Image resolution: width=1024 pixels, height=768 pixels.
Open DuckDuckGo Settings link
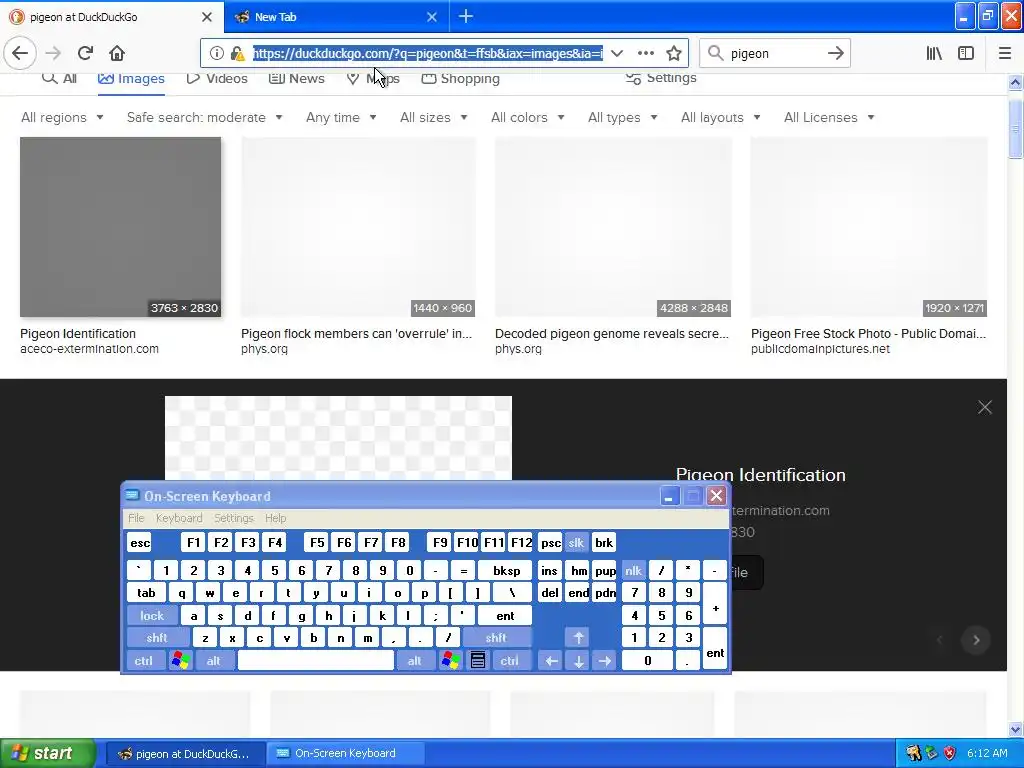point(661,78)
